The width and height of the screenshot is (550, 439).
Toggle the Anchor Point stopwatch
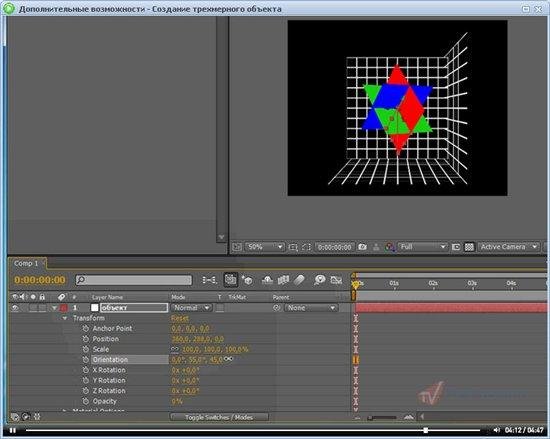click(x=85, y=329)
